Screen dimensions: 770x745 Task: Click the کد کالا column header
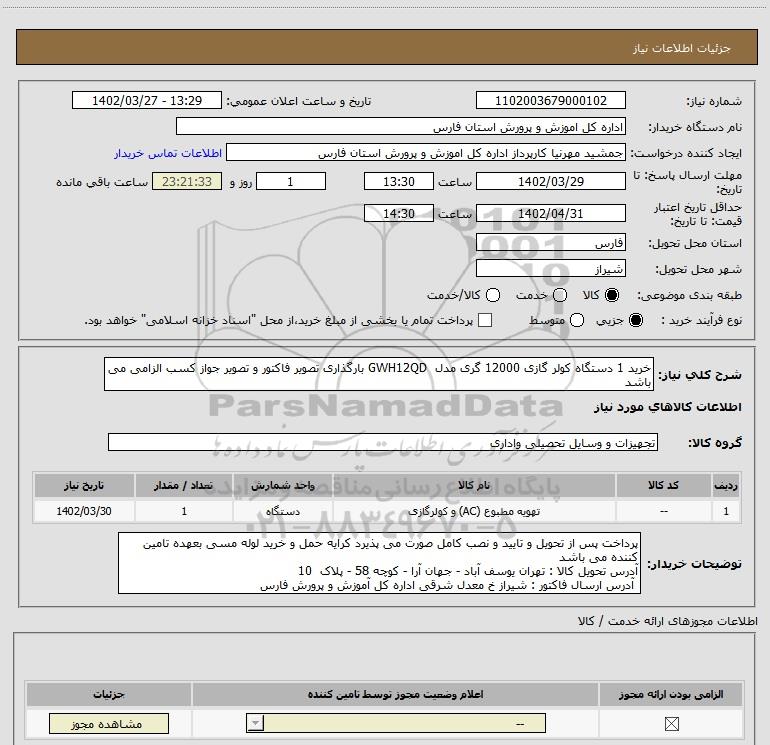tap(664, 485)
